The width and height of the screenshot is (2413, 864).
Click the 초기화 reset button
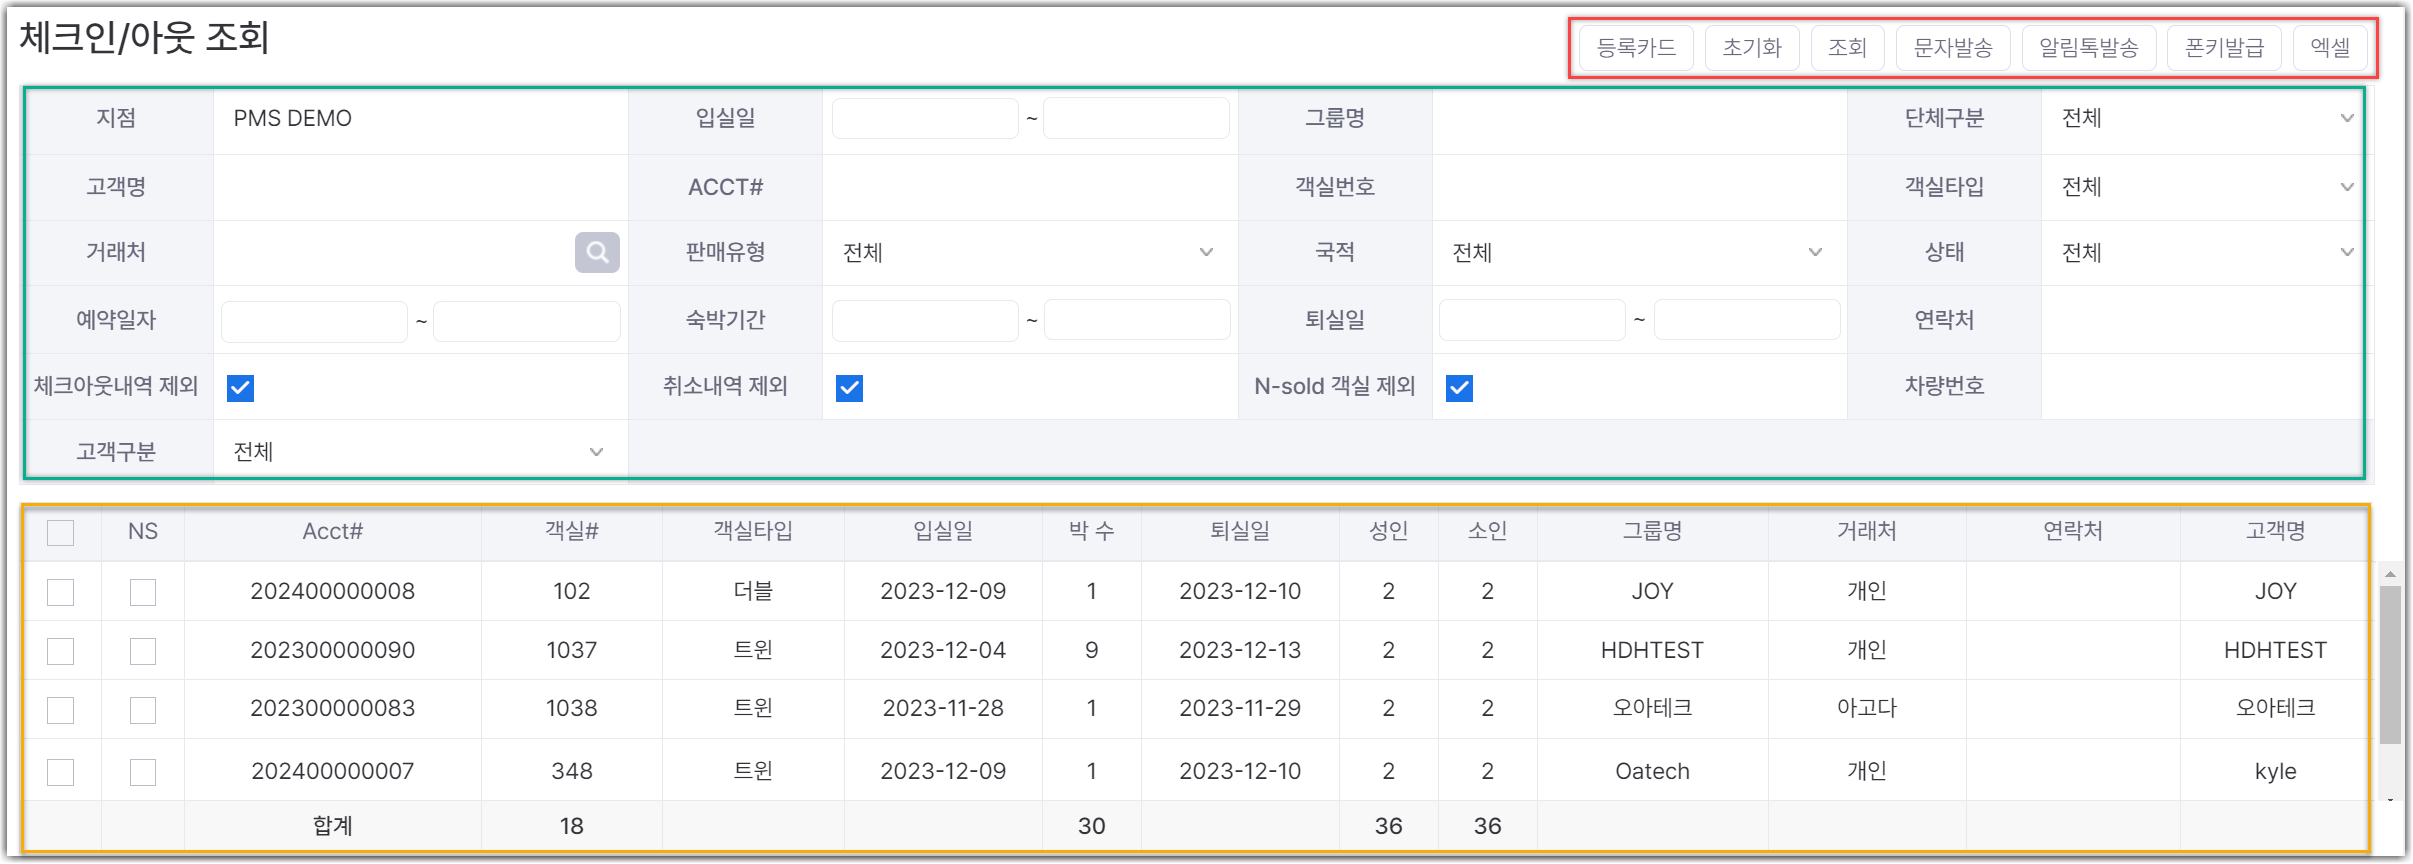1752,48
